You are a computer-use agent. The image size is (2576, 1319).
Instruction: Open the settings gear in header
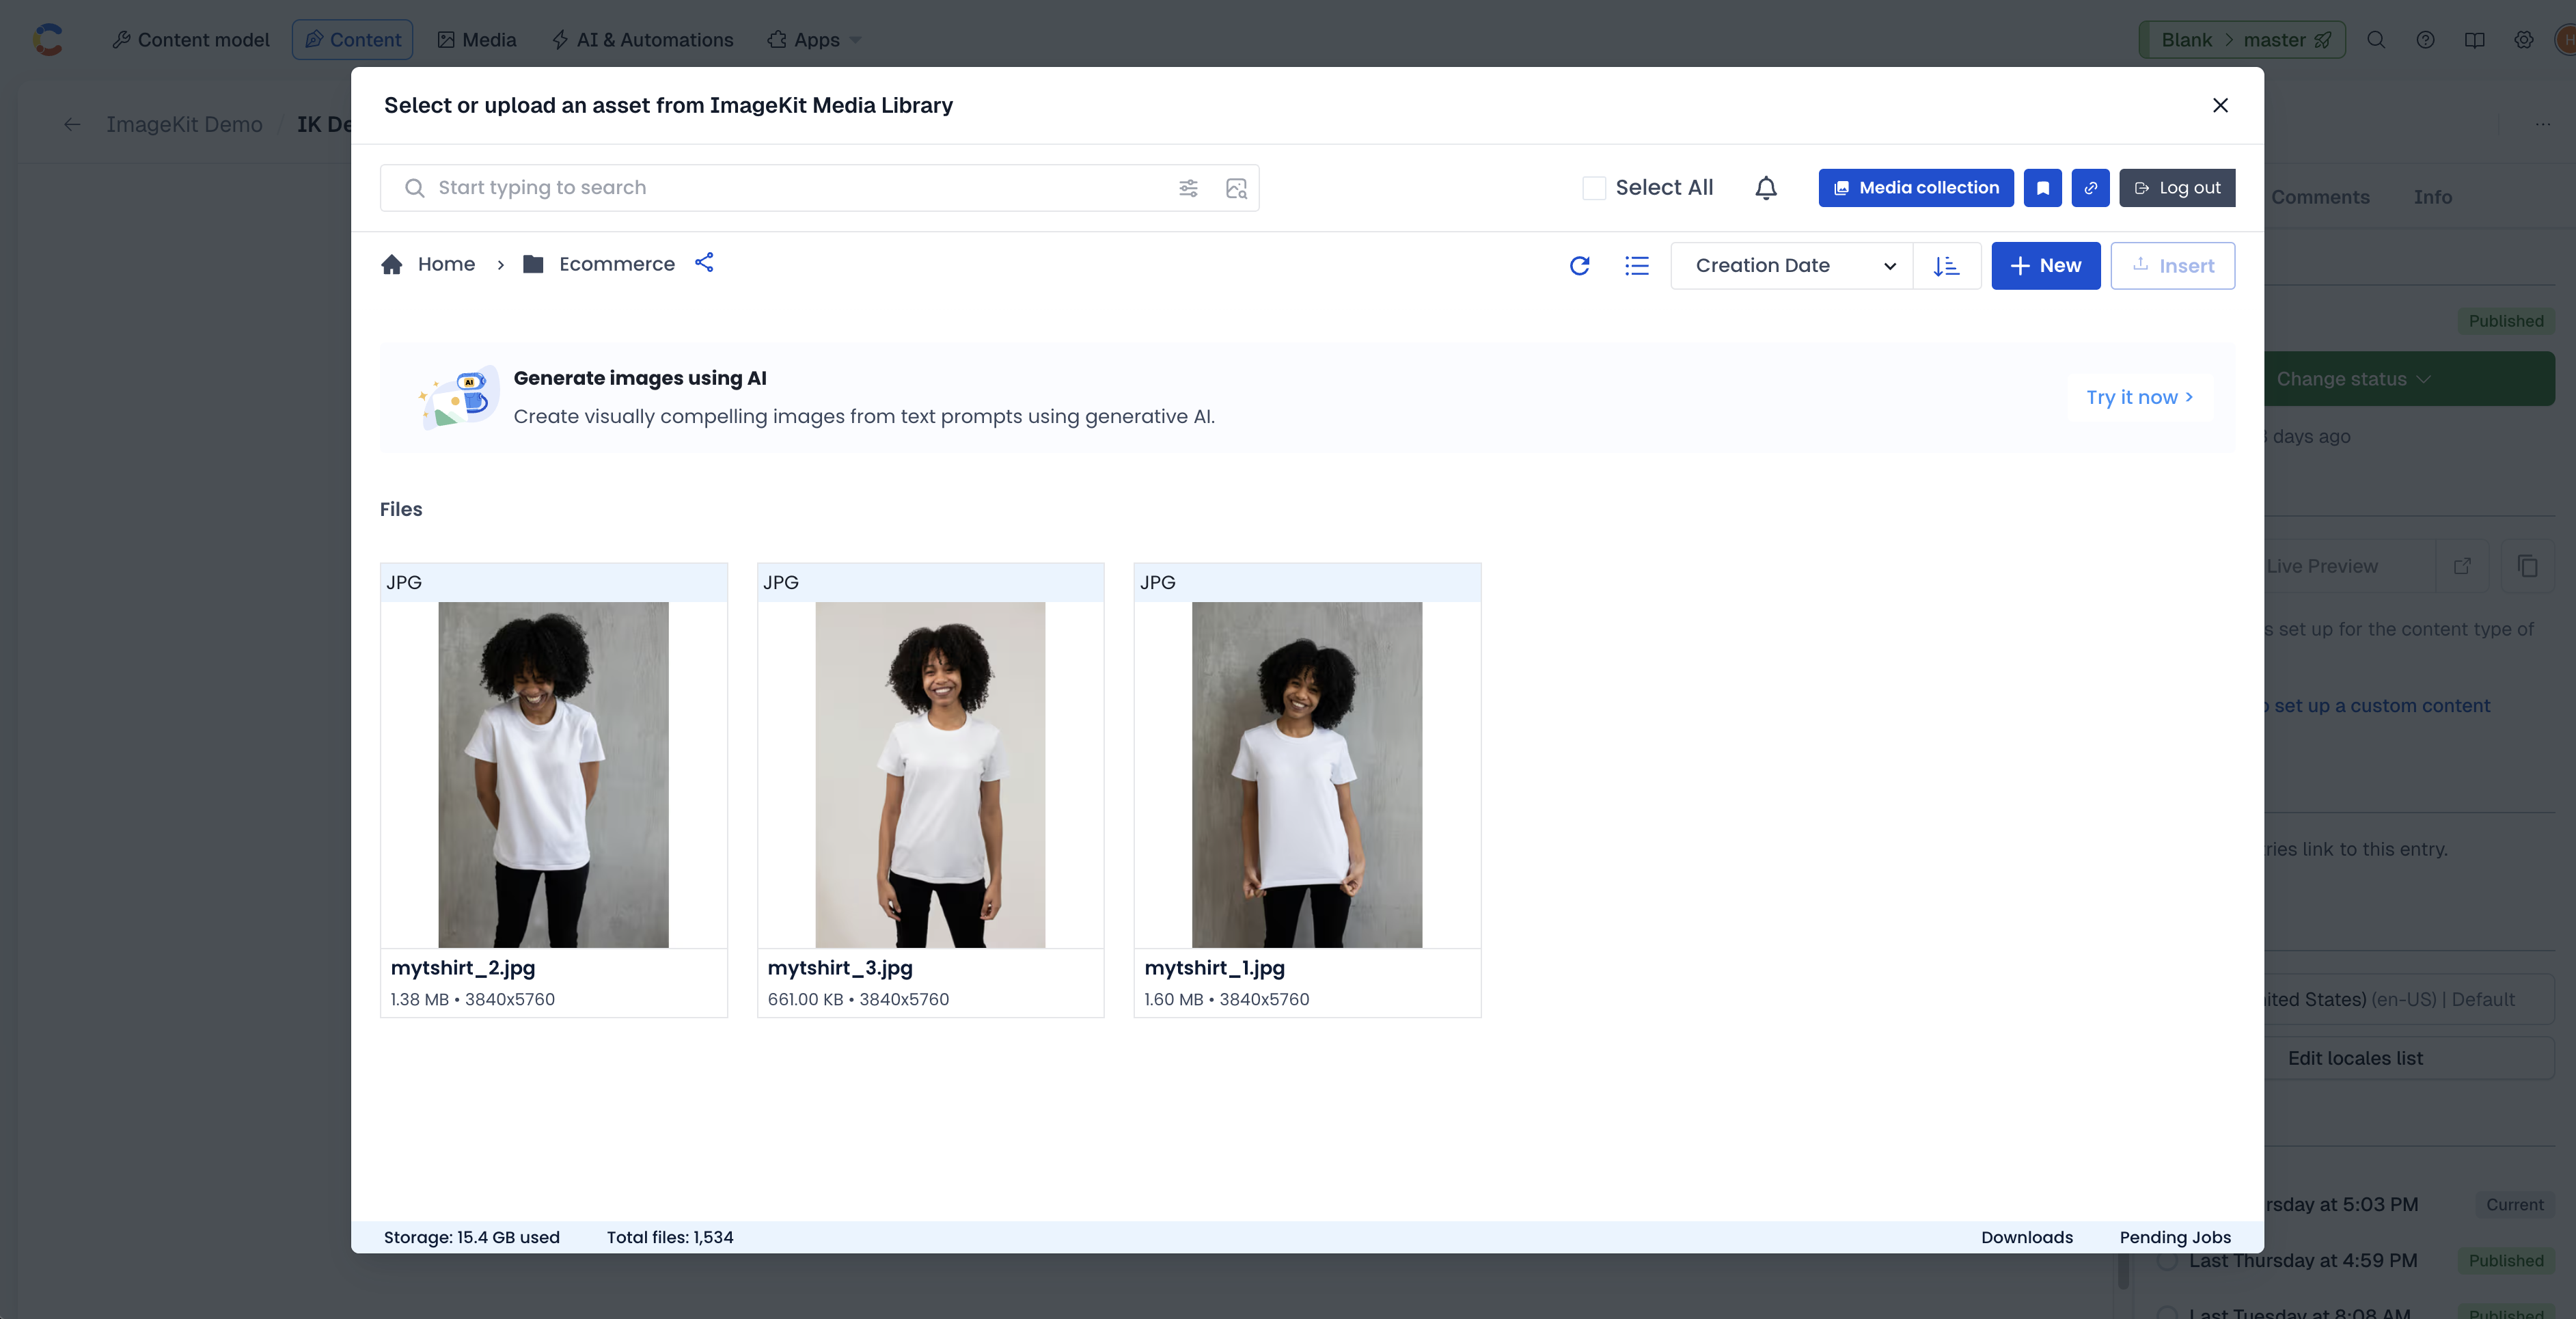coord(2523,40)
